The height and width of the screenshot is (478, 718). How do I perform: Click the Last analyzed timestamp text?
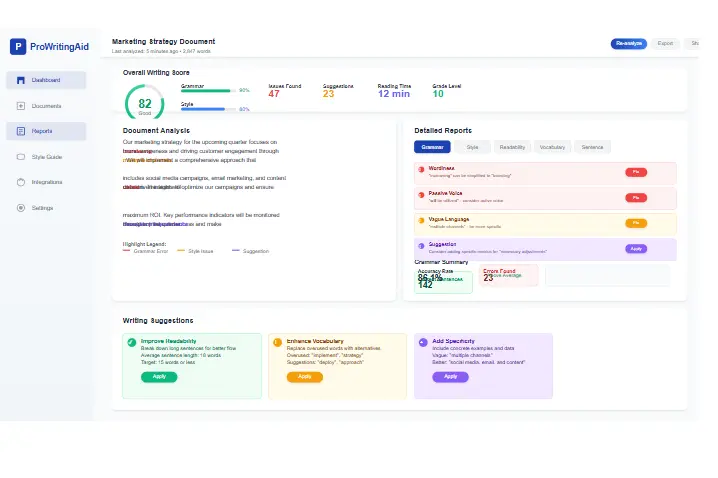click(161, 51)
